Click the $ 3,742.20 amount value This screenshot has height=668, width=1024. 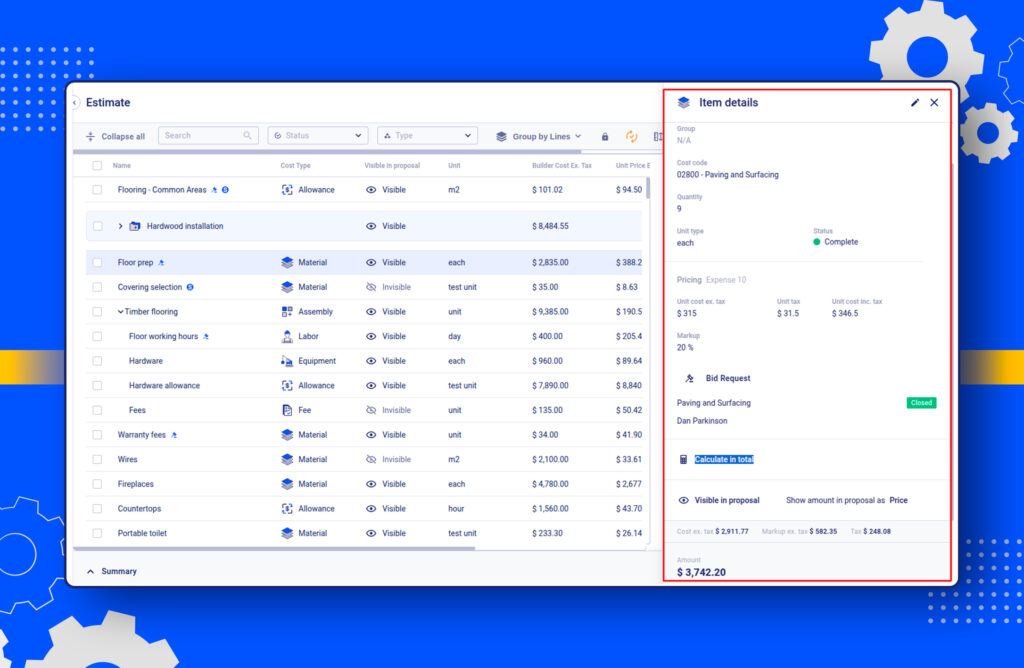(701, 573)
